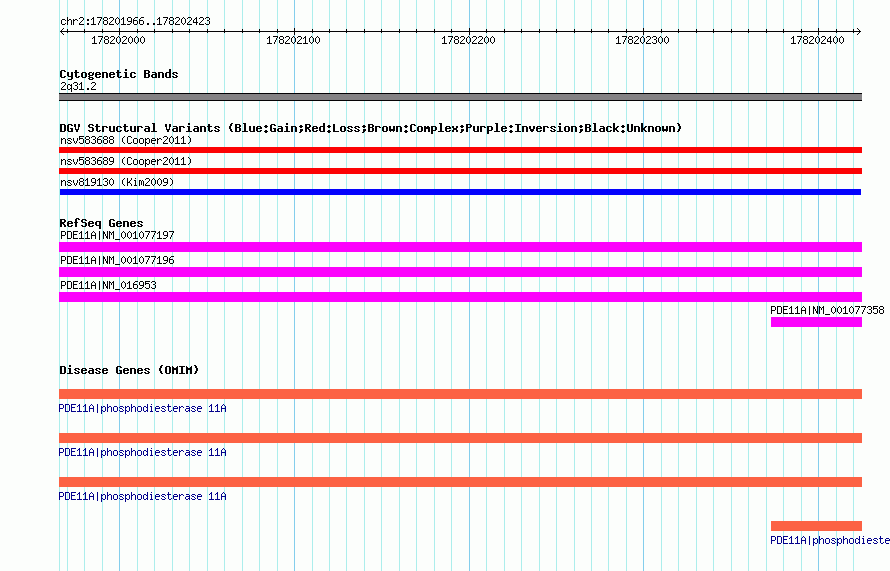
Task: Open variant nsv583688 (Cooper2011) label
Action: (x=126, y=140)
